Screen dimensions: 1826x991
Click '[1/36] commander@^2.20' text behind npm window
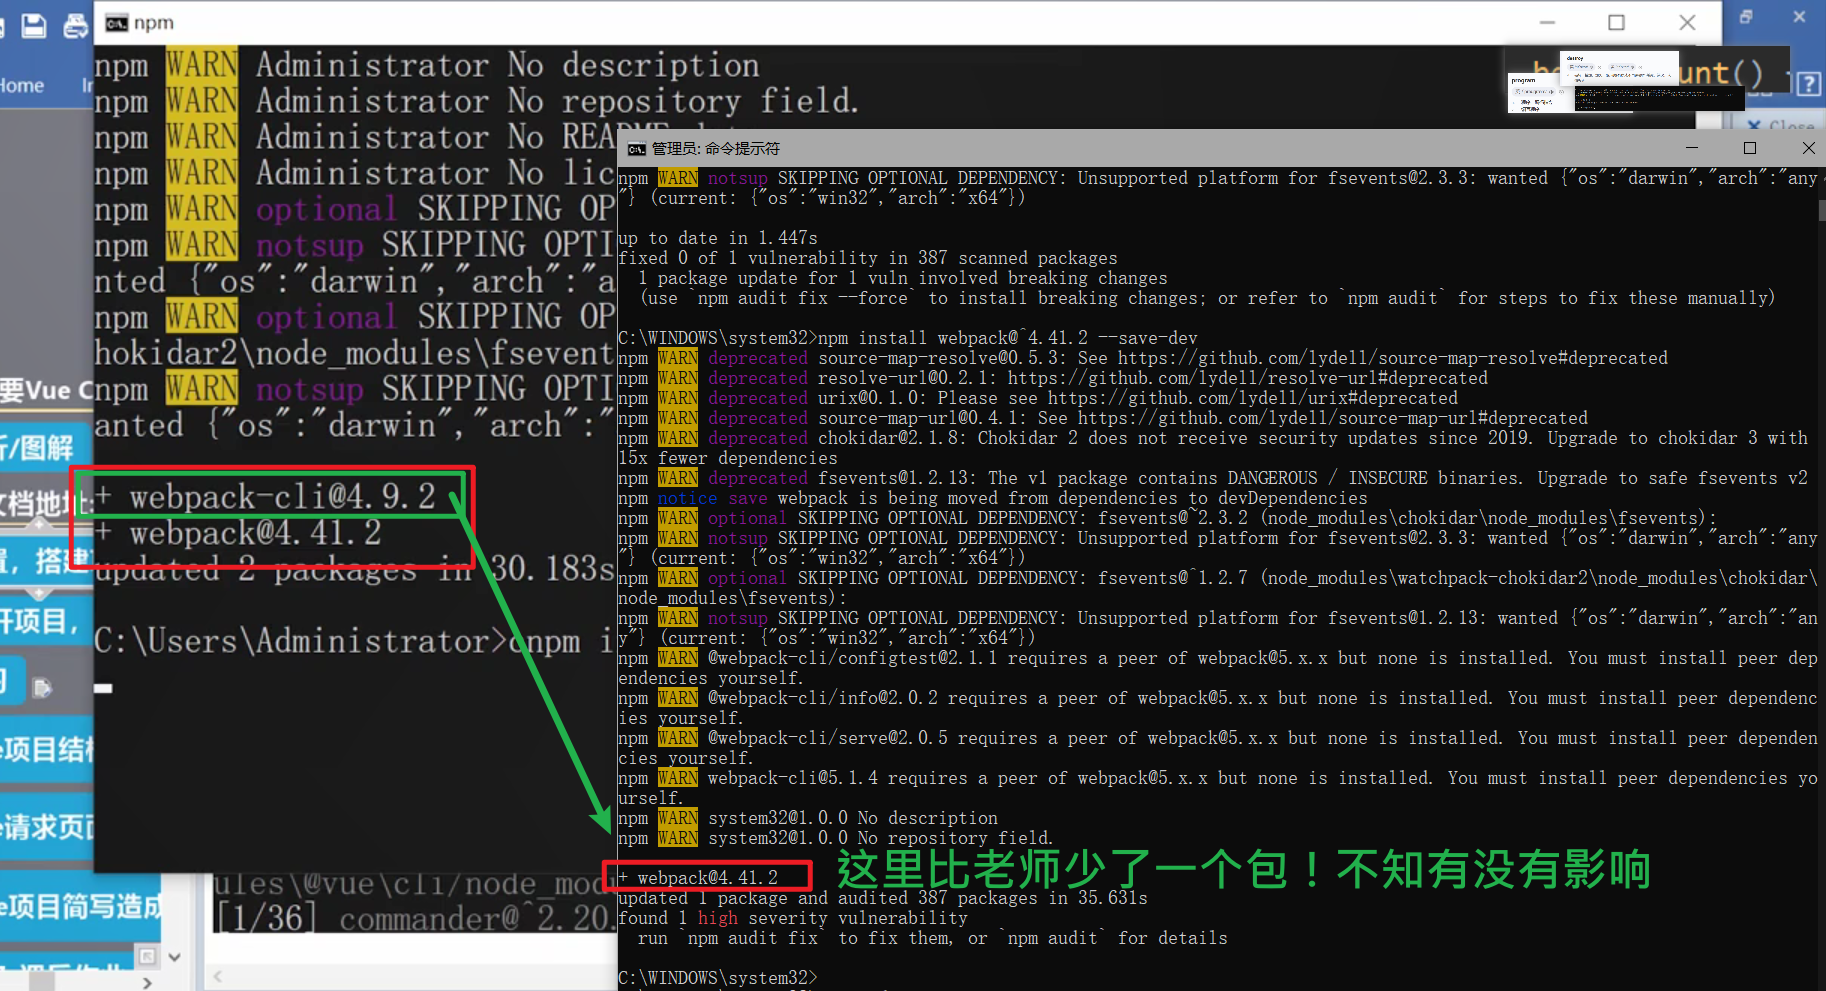click(415, 917)
